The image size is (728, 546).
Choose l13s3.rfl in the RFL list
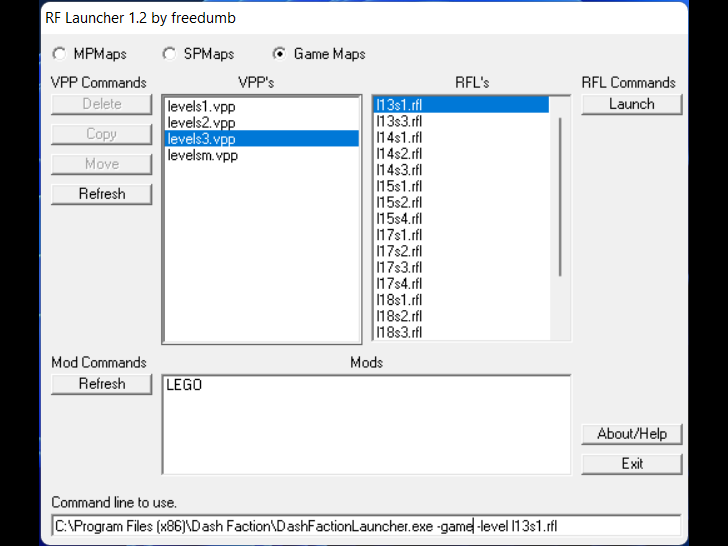tap(399, 121)
